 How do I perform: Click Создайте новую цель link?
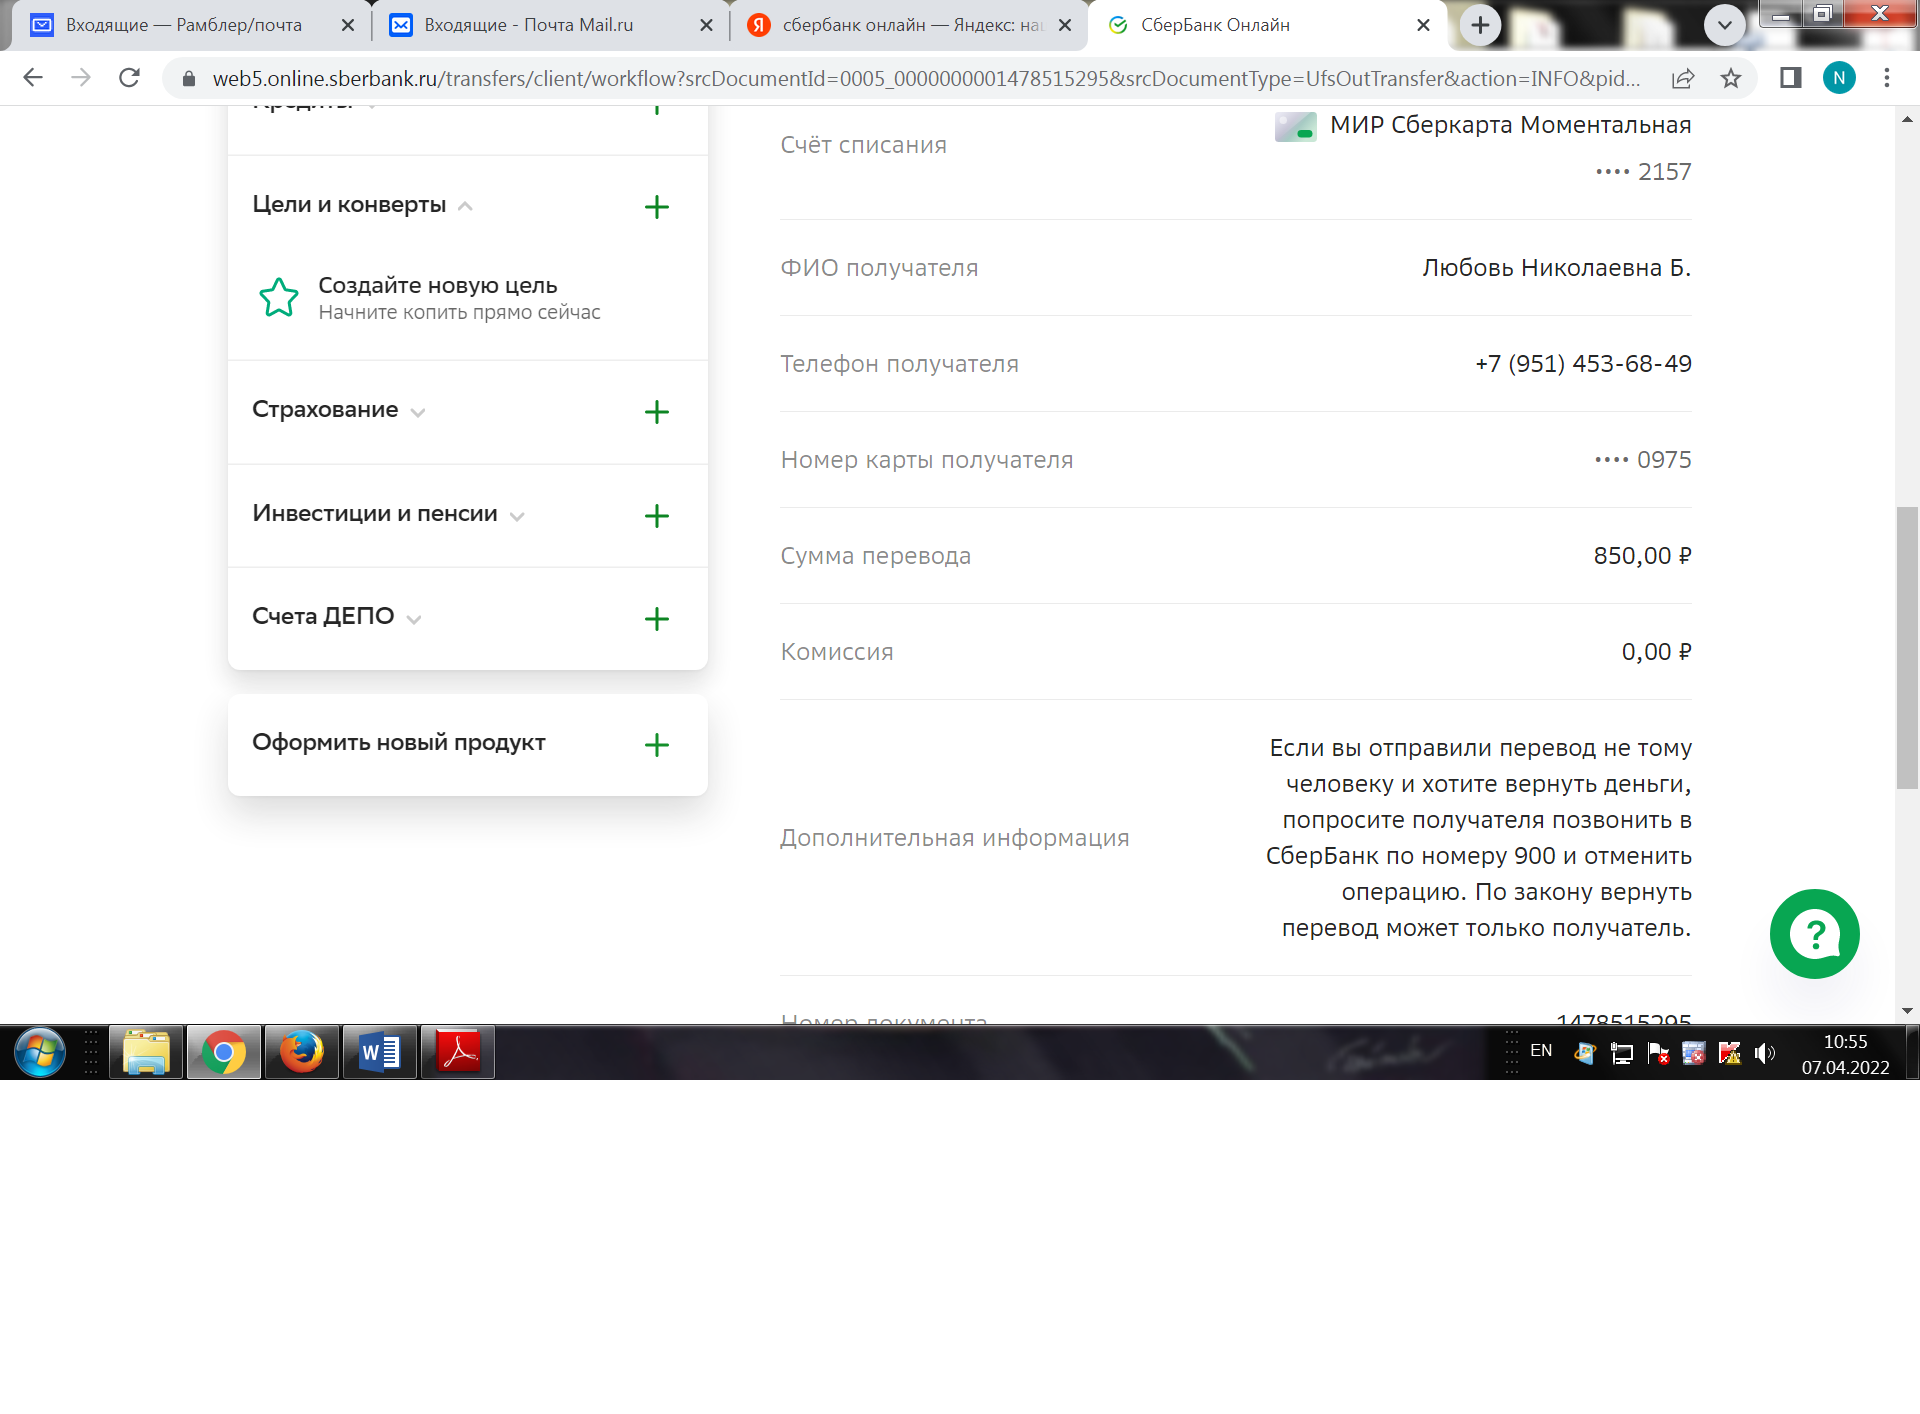click(x=438, y=285)
